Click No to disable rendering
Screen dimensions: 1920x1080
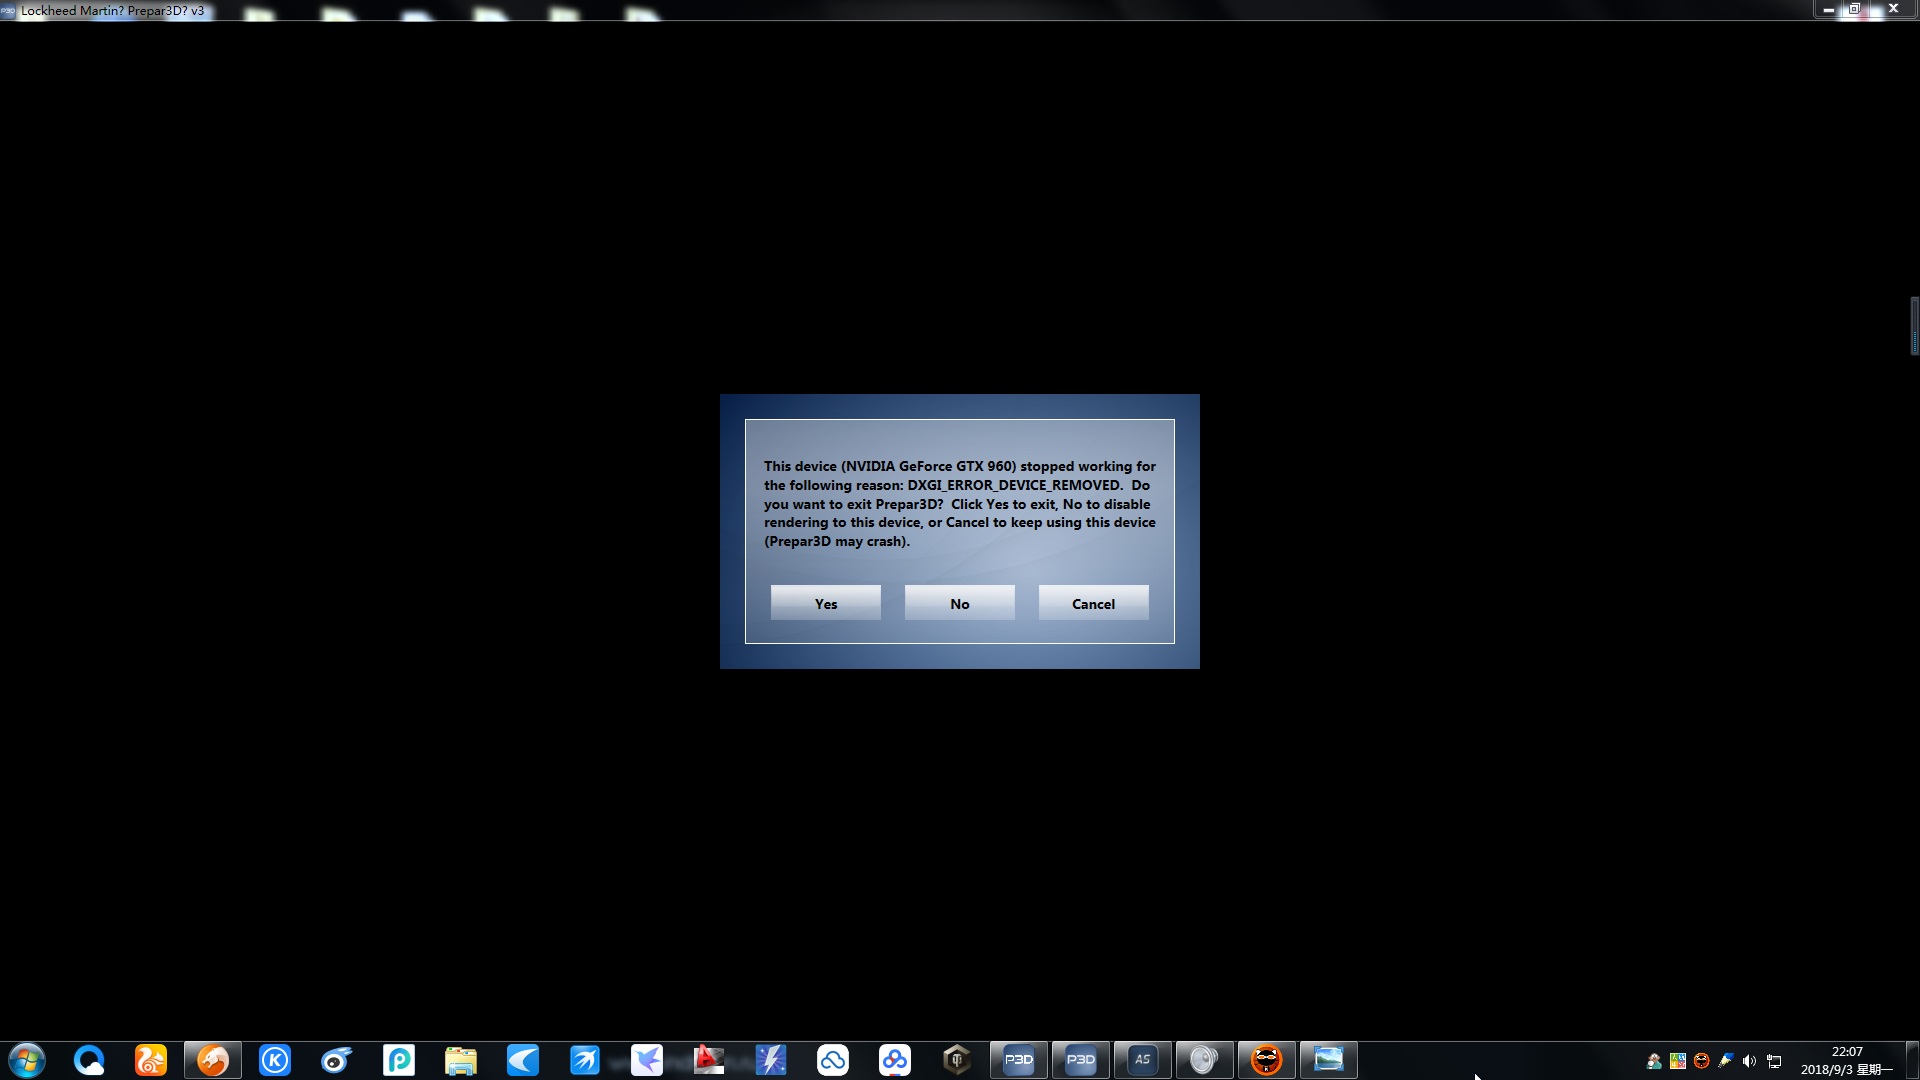(x=959, y=603)
